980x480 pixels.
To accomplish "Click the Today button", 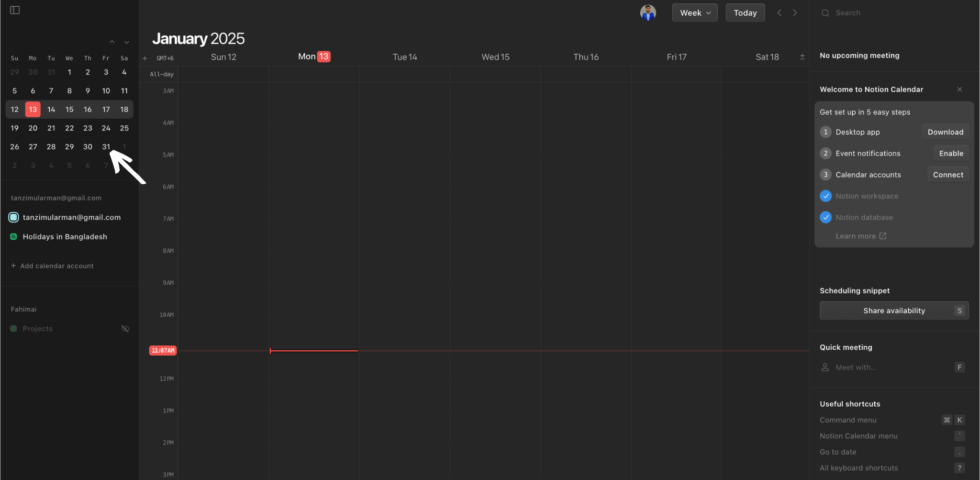I will pos(745,13).
